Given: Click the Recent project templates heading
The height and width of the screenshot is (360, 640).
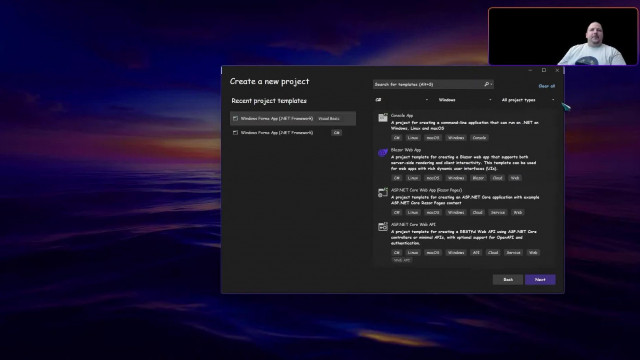Looking at the screenshot, I should click(269, 101).
